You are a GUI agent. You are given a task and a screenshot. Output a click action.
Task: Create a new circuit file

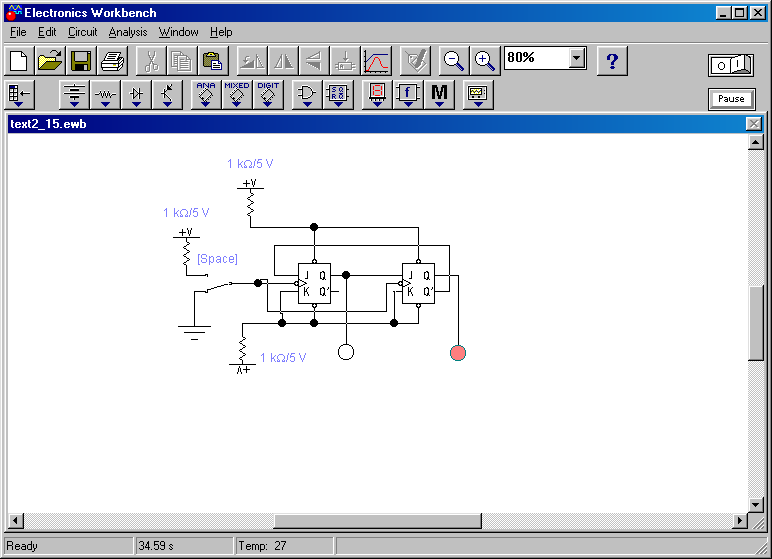click(x=19, y=61)
